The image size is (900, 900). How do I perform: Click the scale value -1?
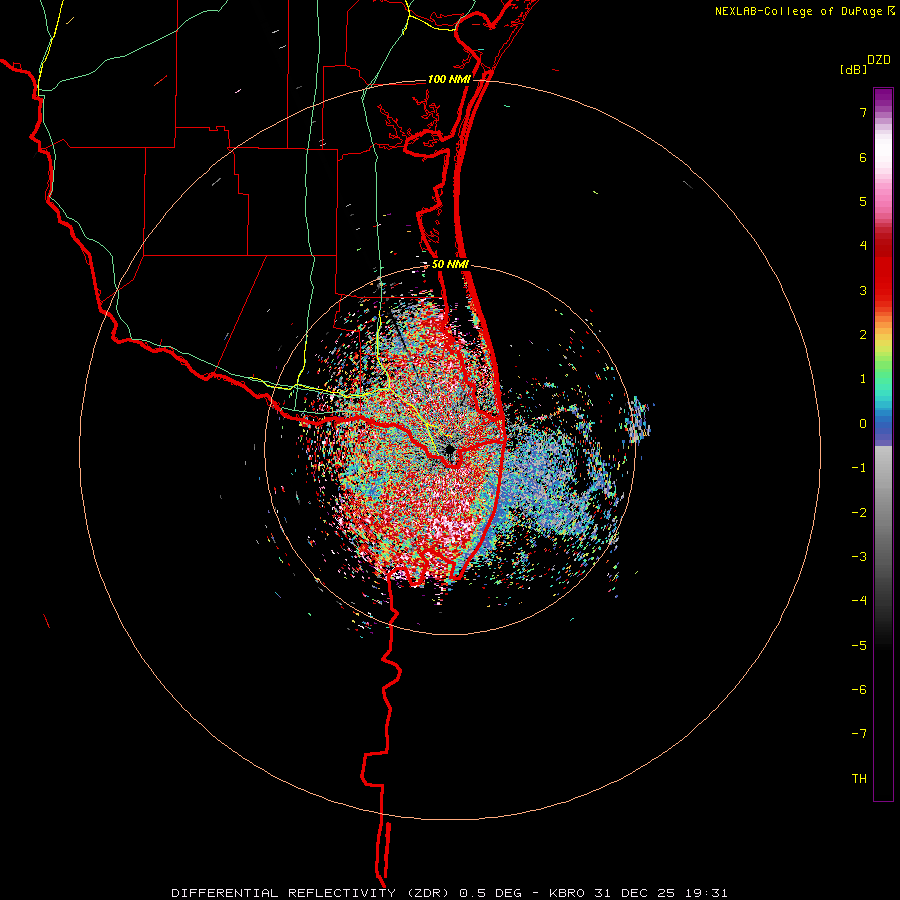tap(859, 468)
